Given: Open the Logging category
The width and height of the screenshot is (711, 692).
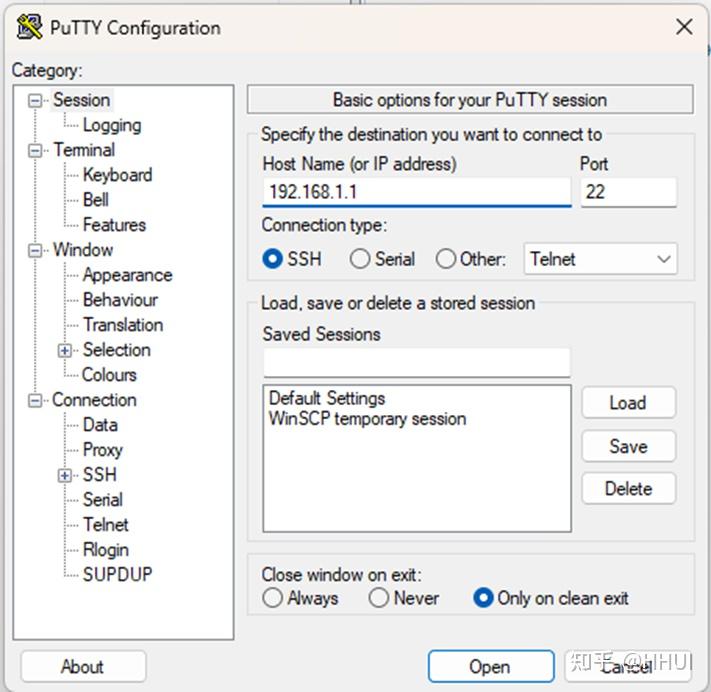Looking at the screenshot, I should (x=111, y=125).
